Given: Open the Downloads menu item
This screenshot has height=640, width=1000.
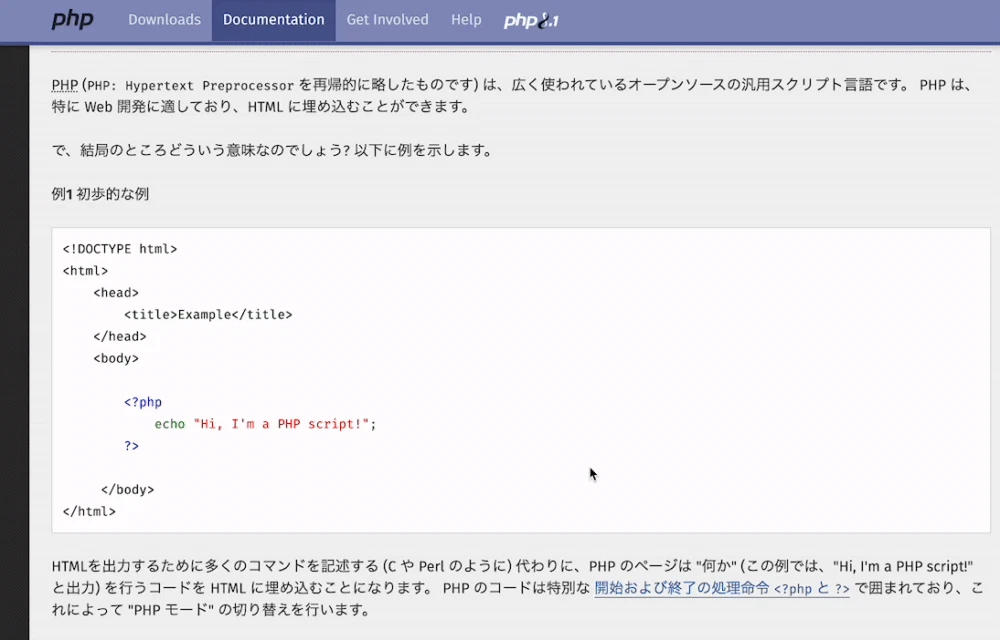Looking at the screenshot, I should tap(164, 20).
